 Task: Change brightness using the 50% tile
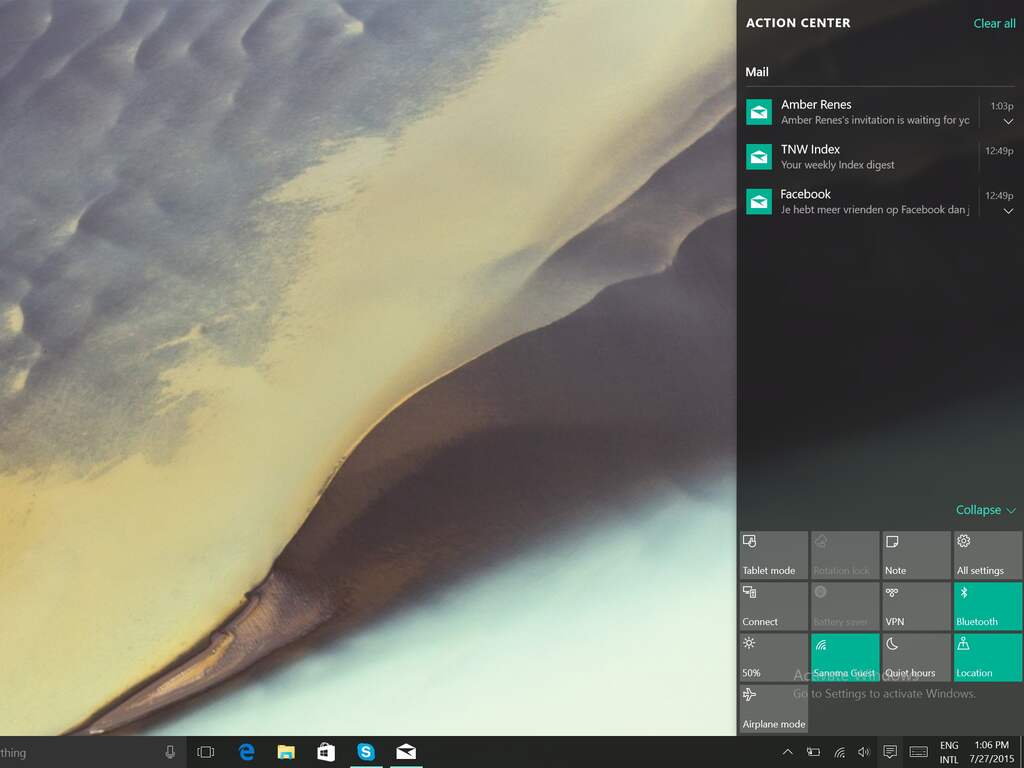coord(774,658)
